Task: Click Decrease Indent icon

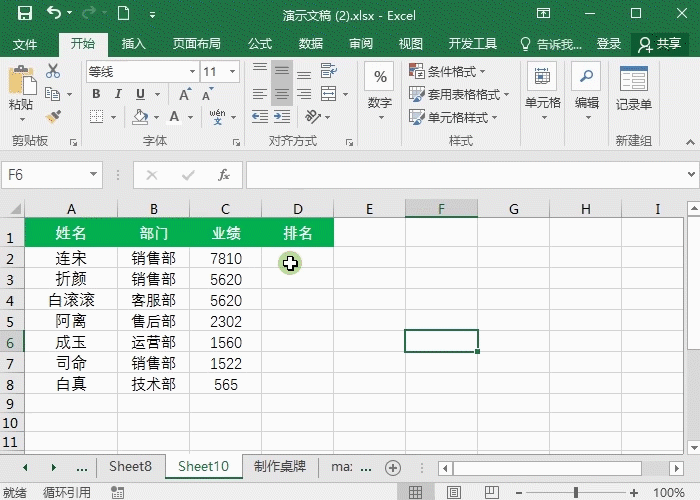Action: [x=260, y=117]
